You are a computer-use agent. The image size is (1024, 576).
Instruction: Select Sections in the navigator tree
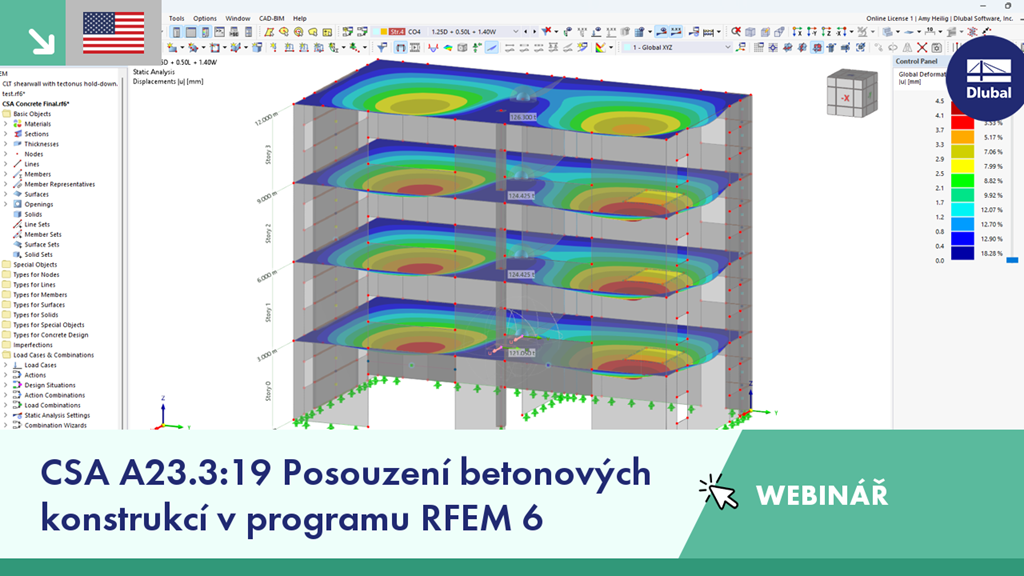click(37, 134)
